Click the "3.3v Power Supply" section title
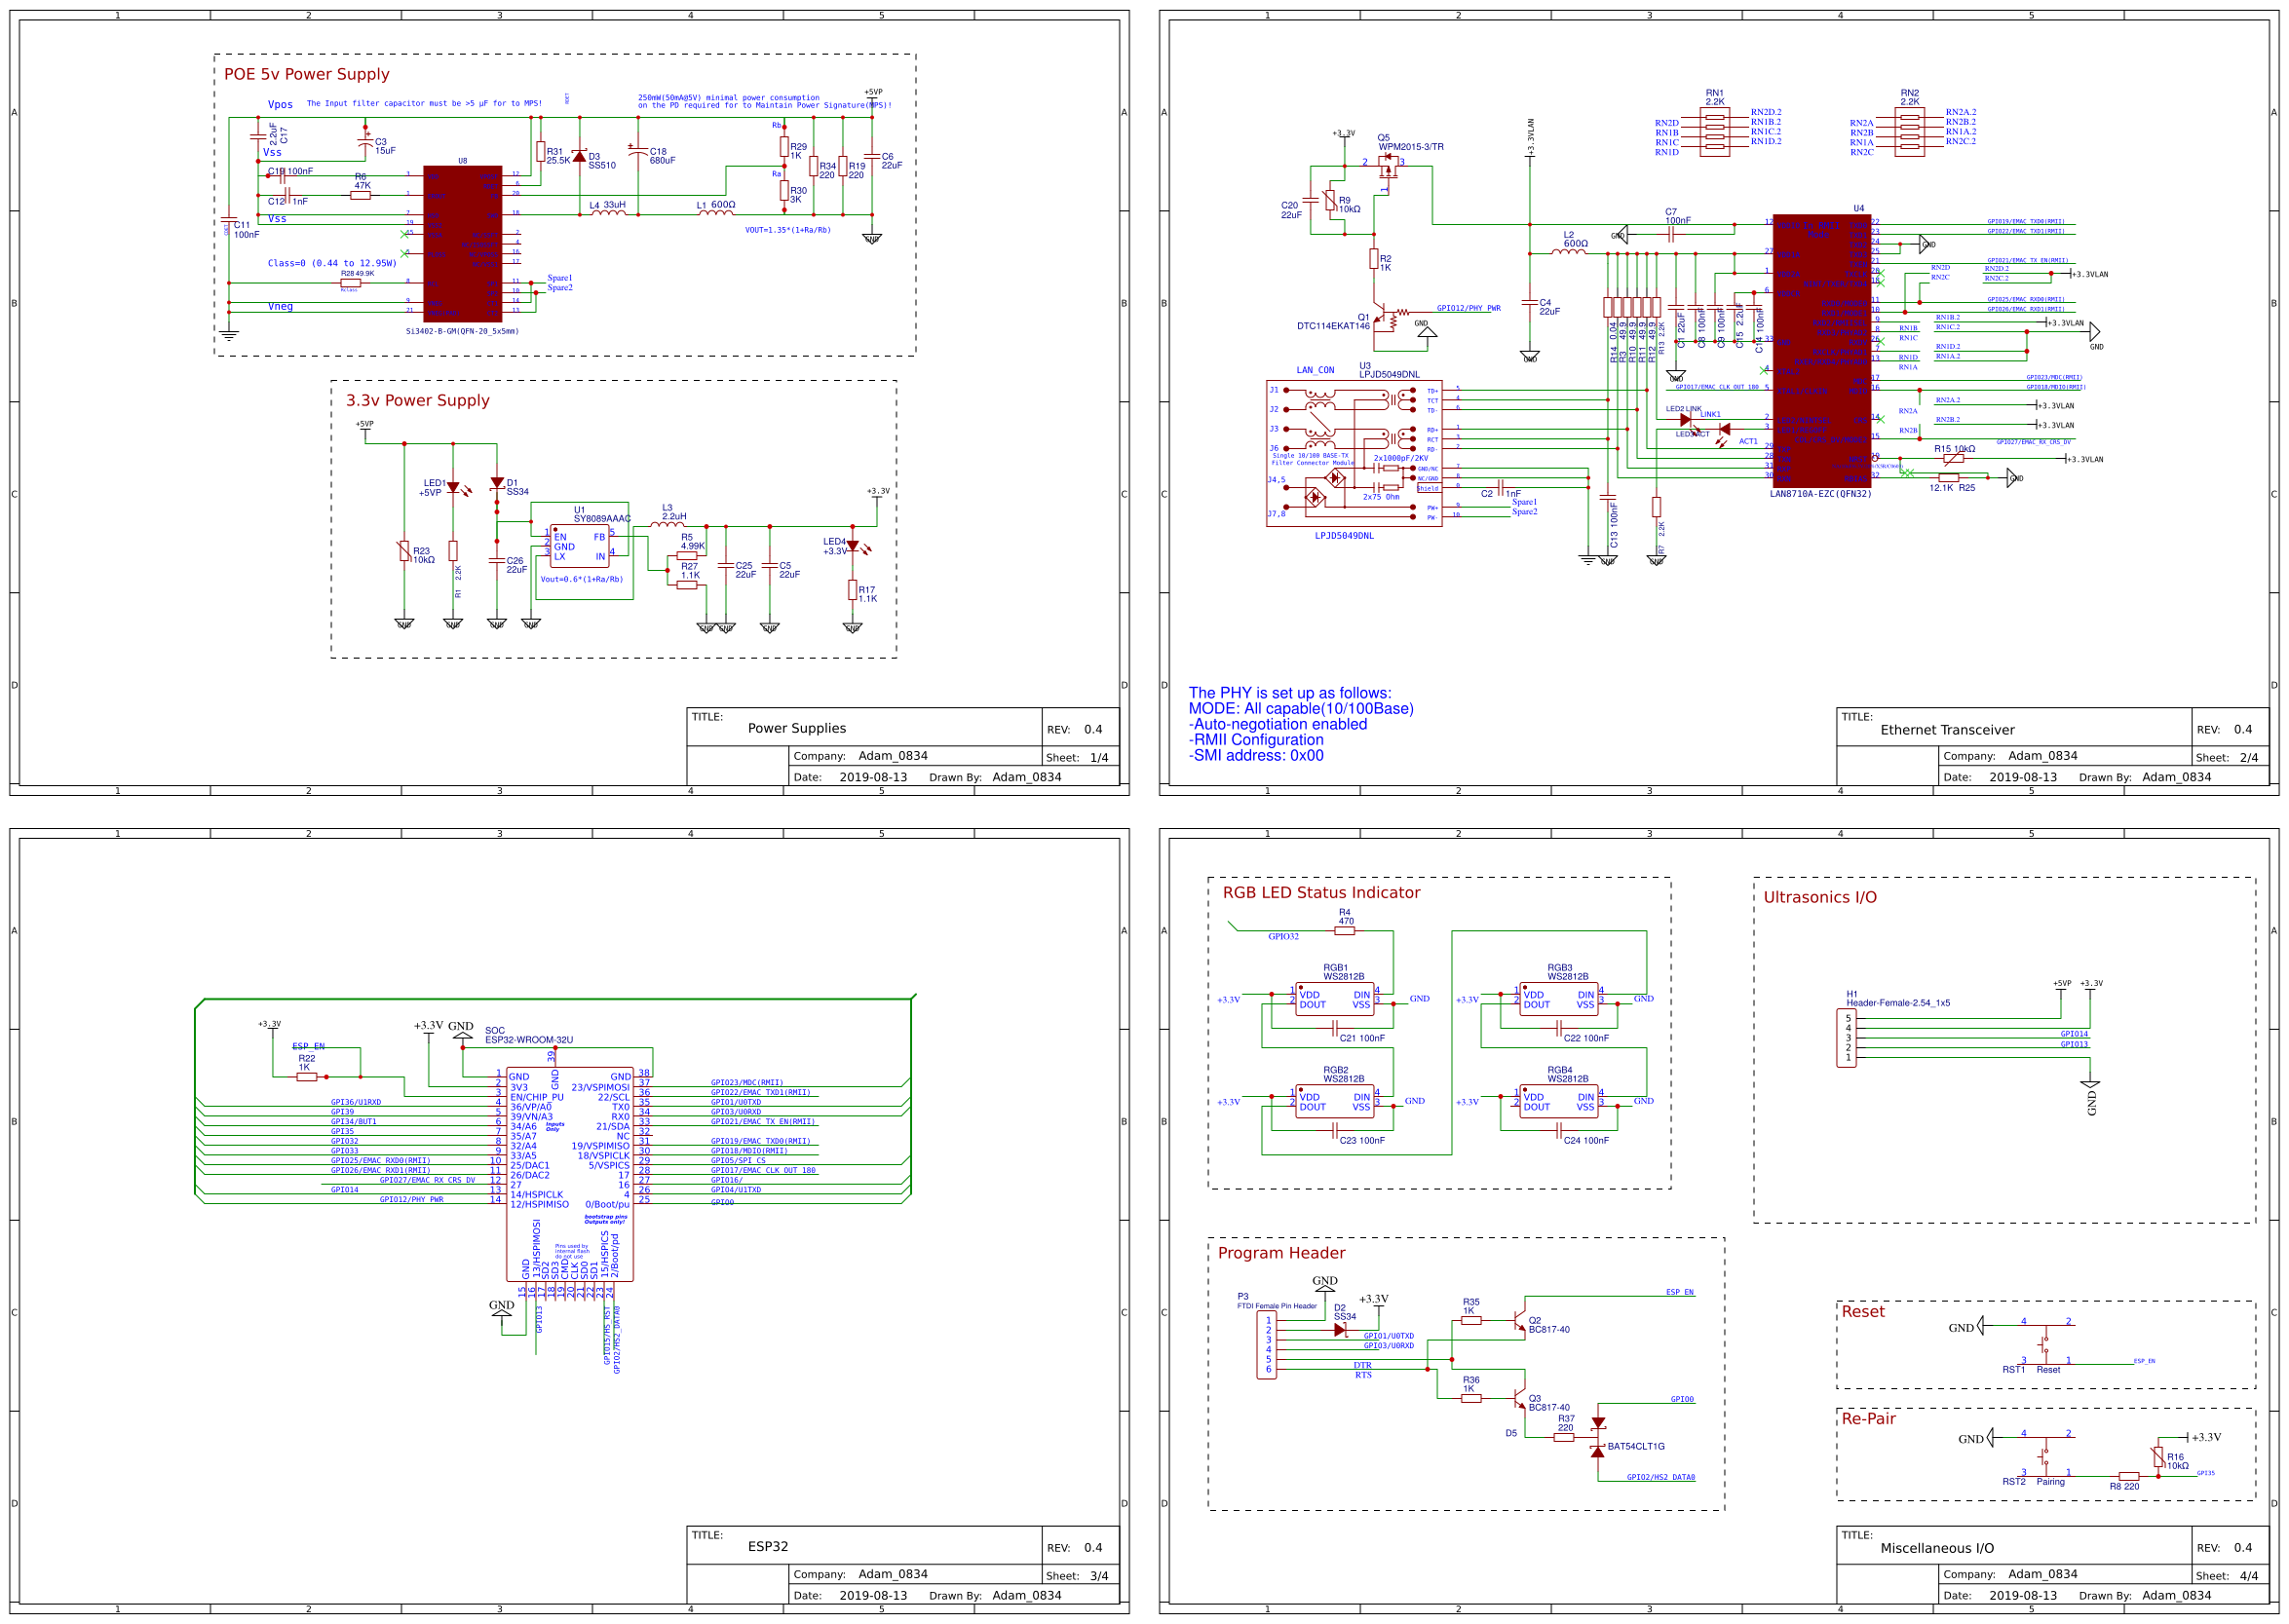2289x1624 pixels. tap(417, 400)
